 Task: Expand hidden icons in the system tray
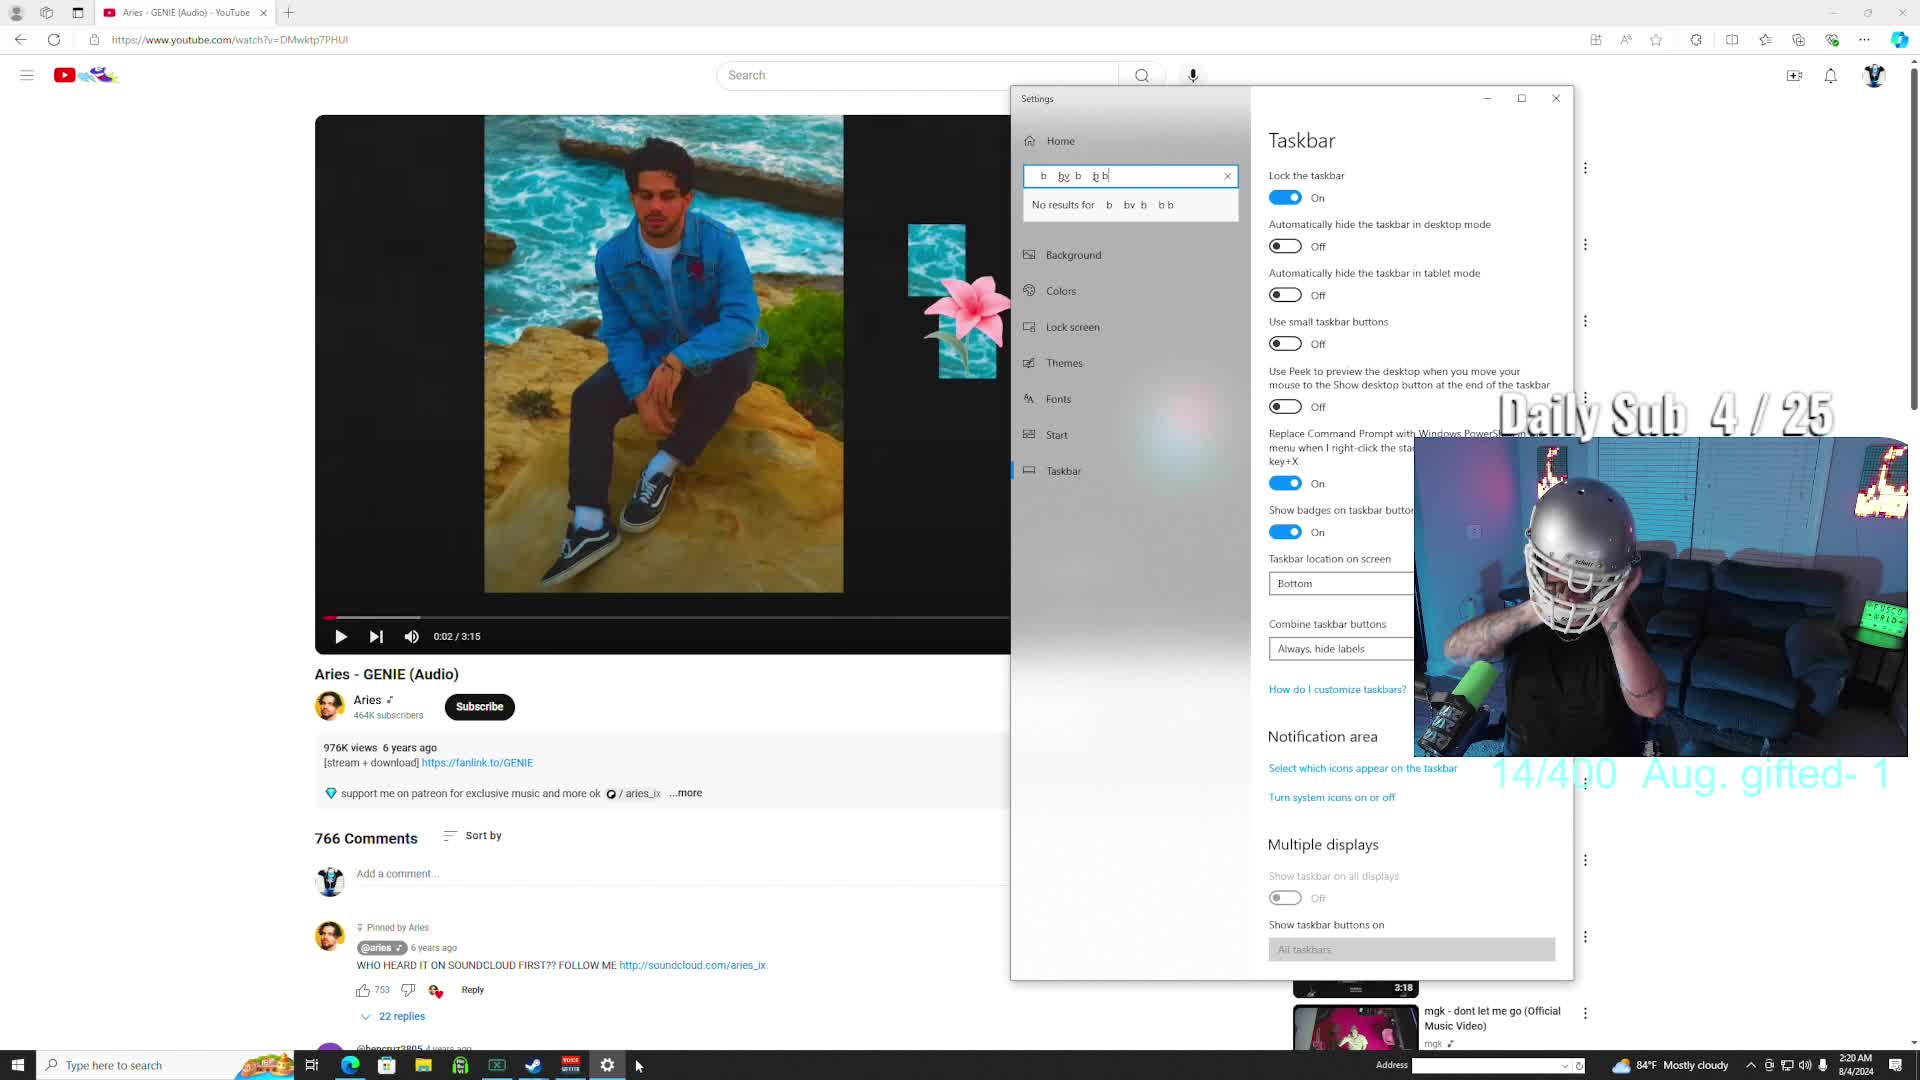(1753, 1065)
